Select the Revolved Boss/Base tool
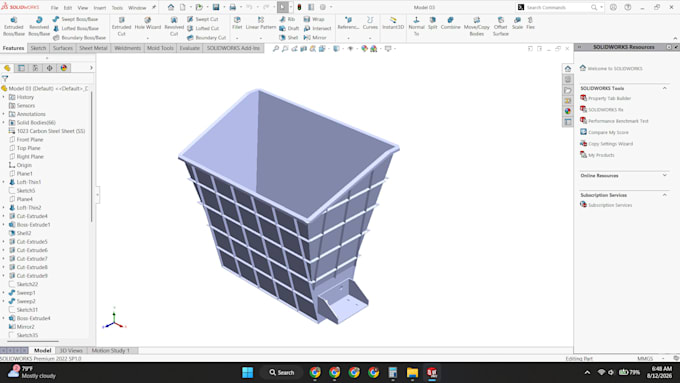Screen dimensions: 680x383 [39, 26]
